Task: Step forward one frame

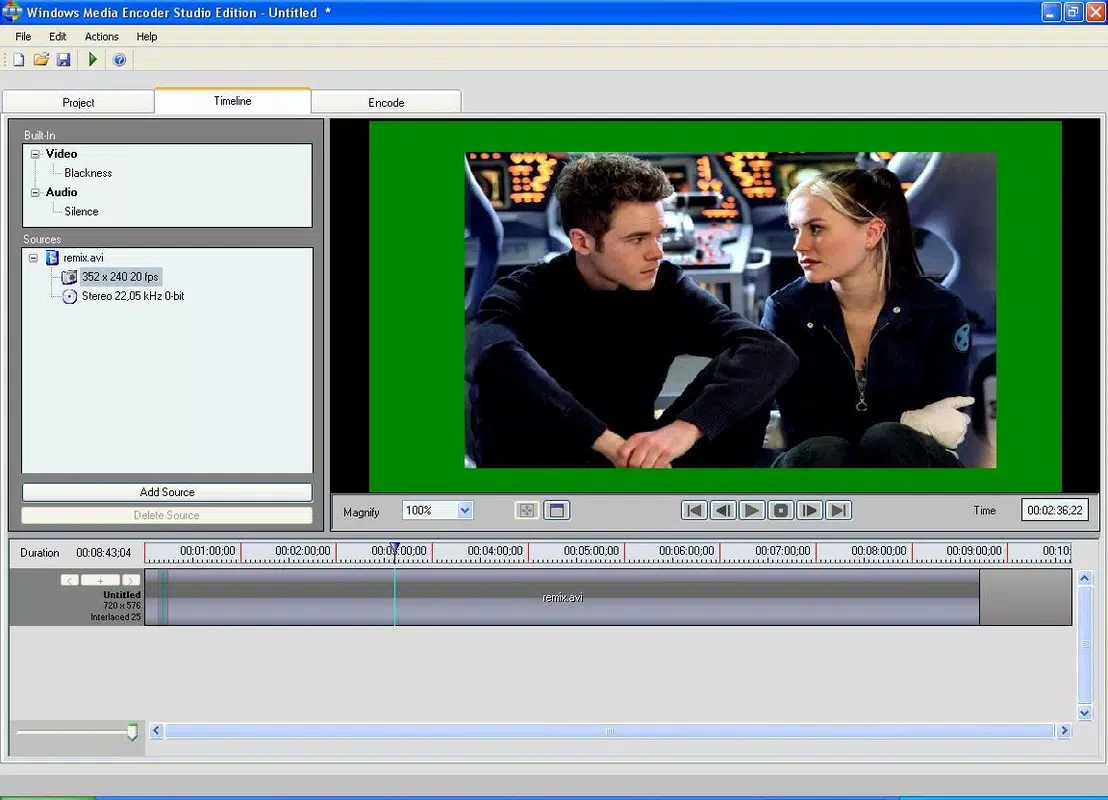Action: pyautogui.click(x=810, y=510)
